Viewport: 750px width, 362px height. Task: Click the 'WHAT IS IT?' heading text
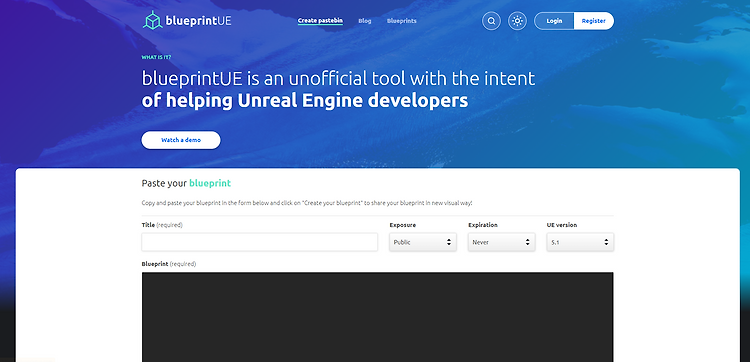pos(156,57)
